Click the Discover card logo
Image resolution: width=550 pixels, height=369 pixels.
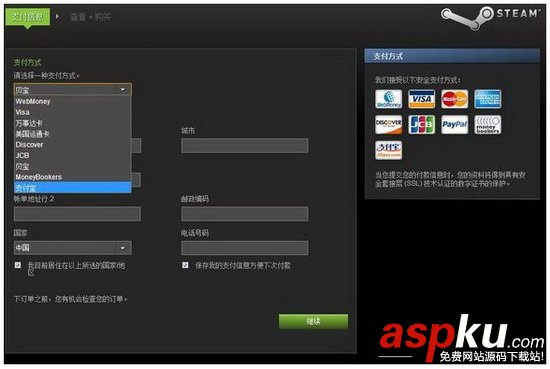click(388, 125)
